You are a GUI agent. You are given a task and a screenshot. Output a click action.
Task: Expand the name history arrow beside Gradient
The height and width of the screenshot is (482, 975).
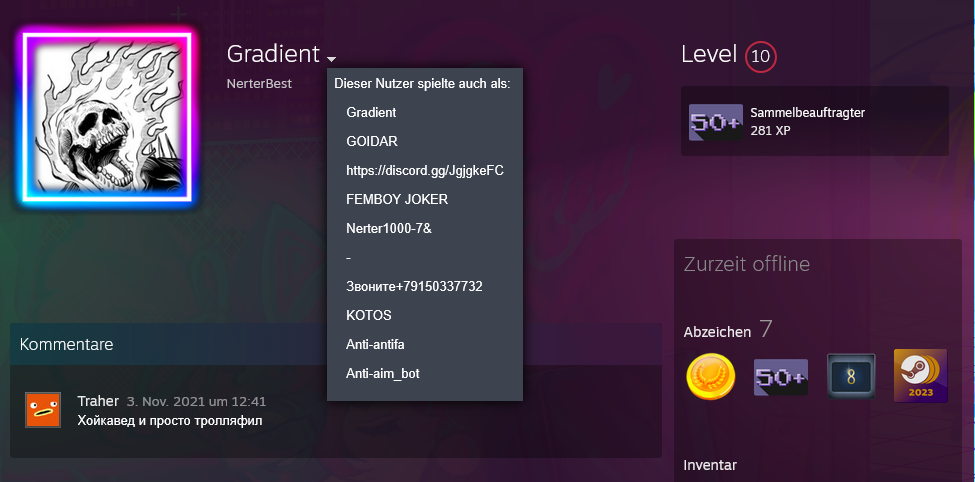331,59
